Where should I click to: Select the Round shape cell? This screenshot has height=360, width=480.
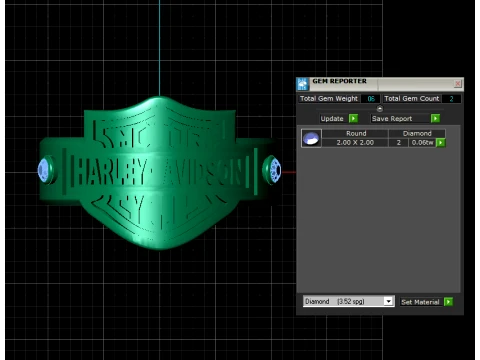click(355, 134)
